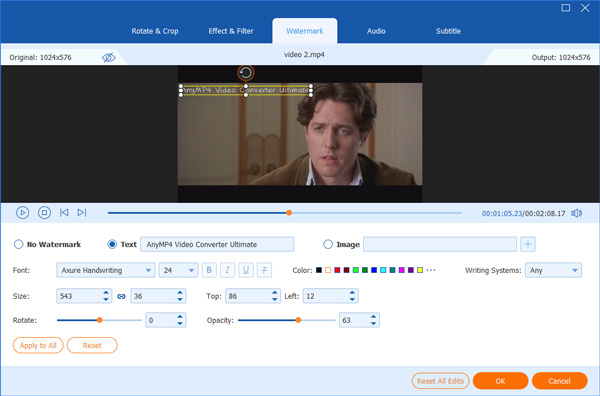Open the Subtitle tab

[x=448, y=31]
